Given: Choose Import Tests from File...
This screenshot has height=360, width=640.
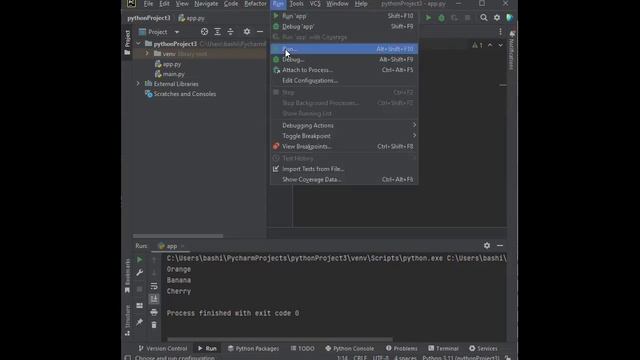Looking at the screenshot, I should click(344, 169).
